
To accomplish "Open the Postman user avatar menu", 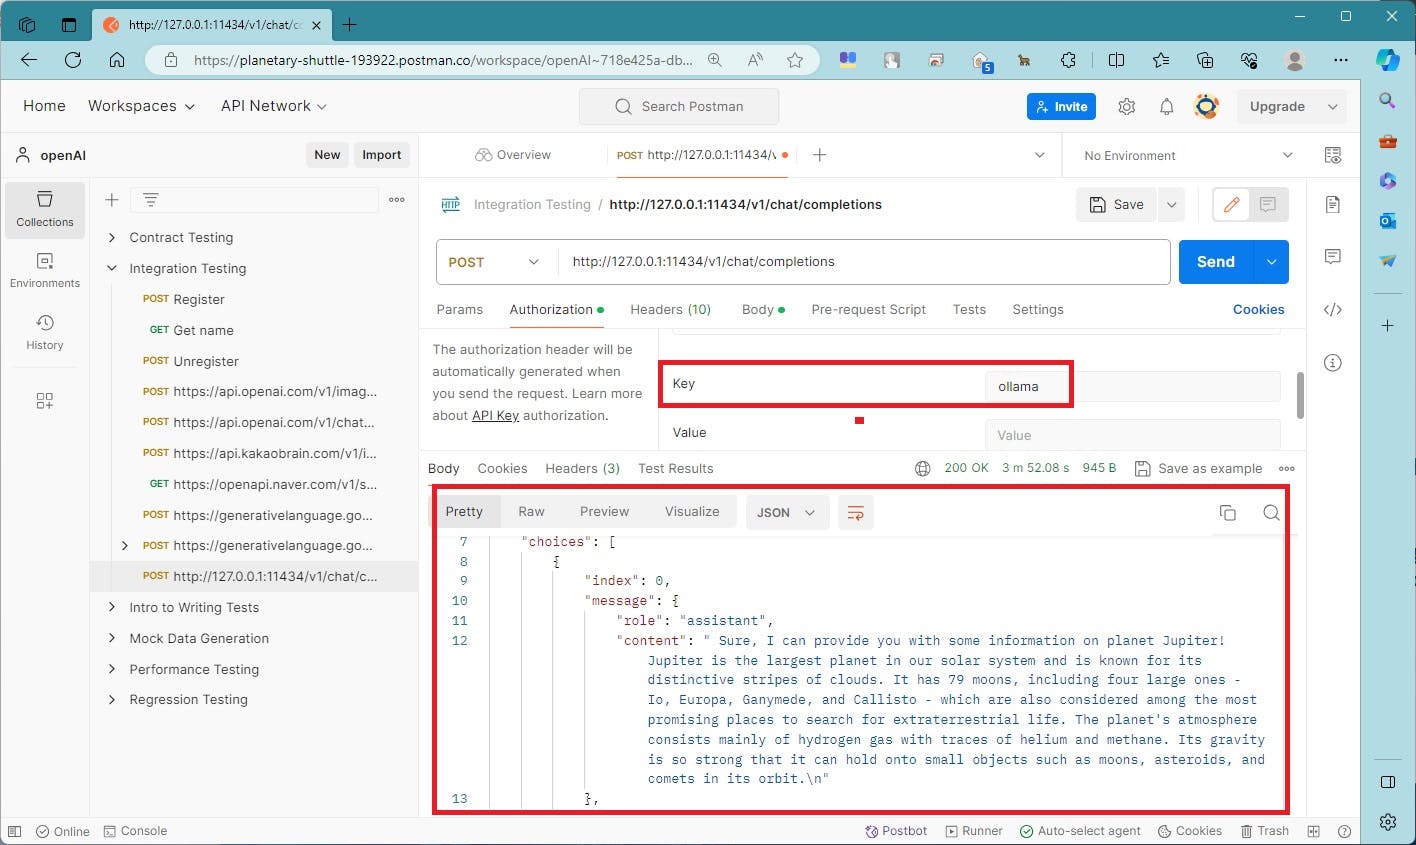I will click(x=1207, y=106).
